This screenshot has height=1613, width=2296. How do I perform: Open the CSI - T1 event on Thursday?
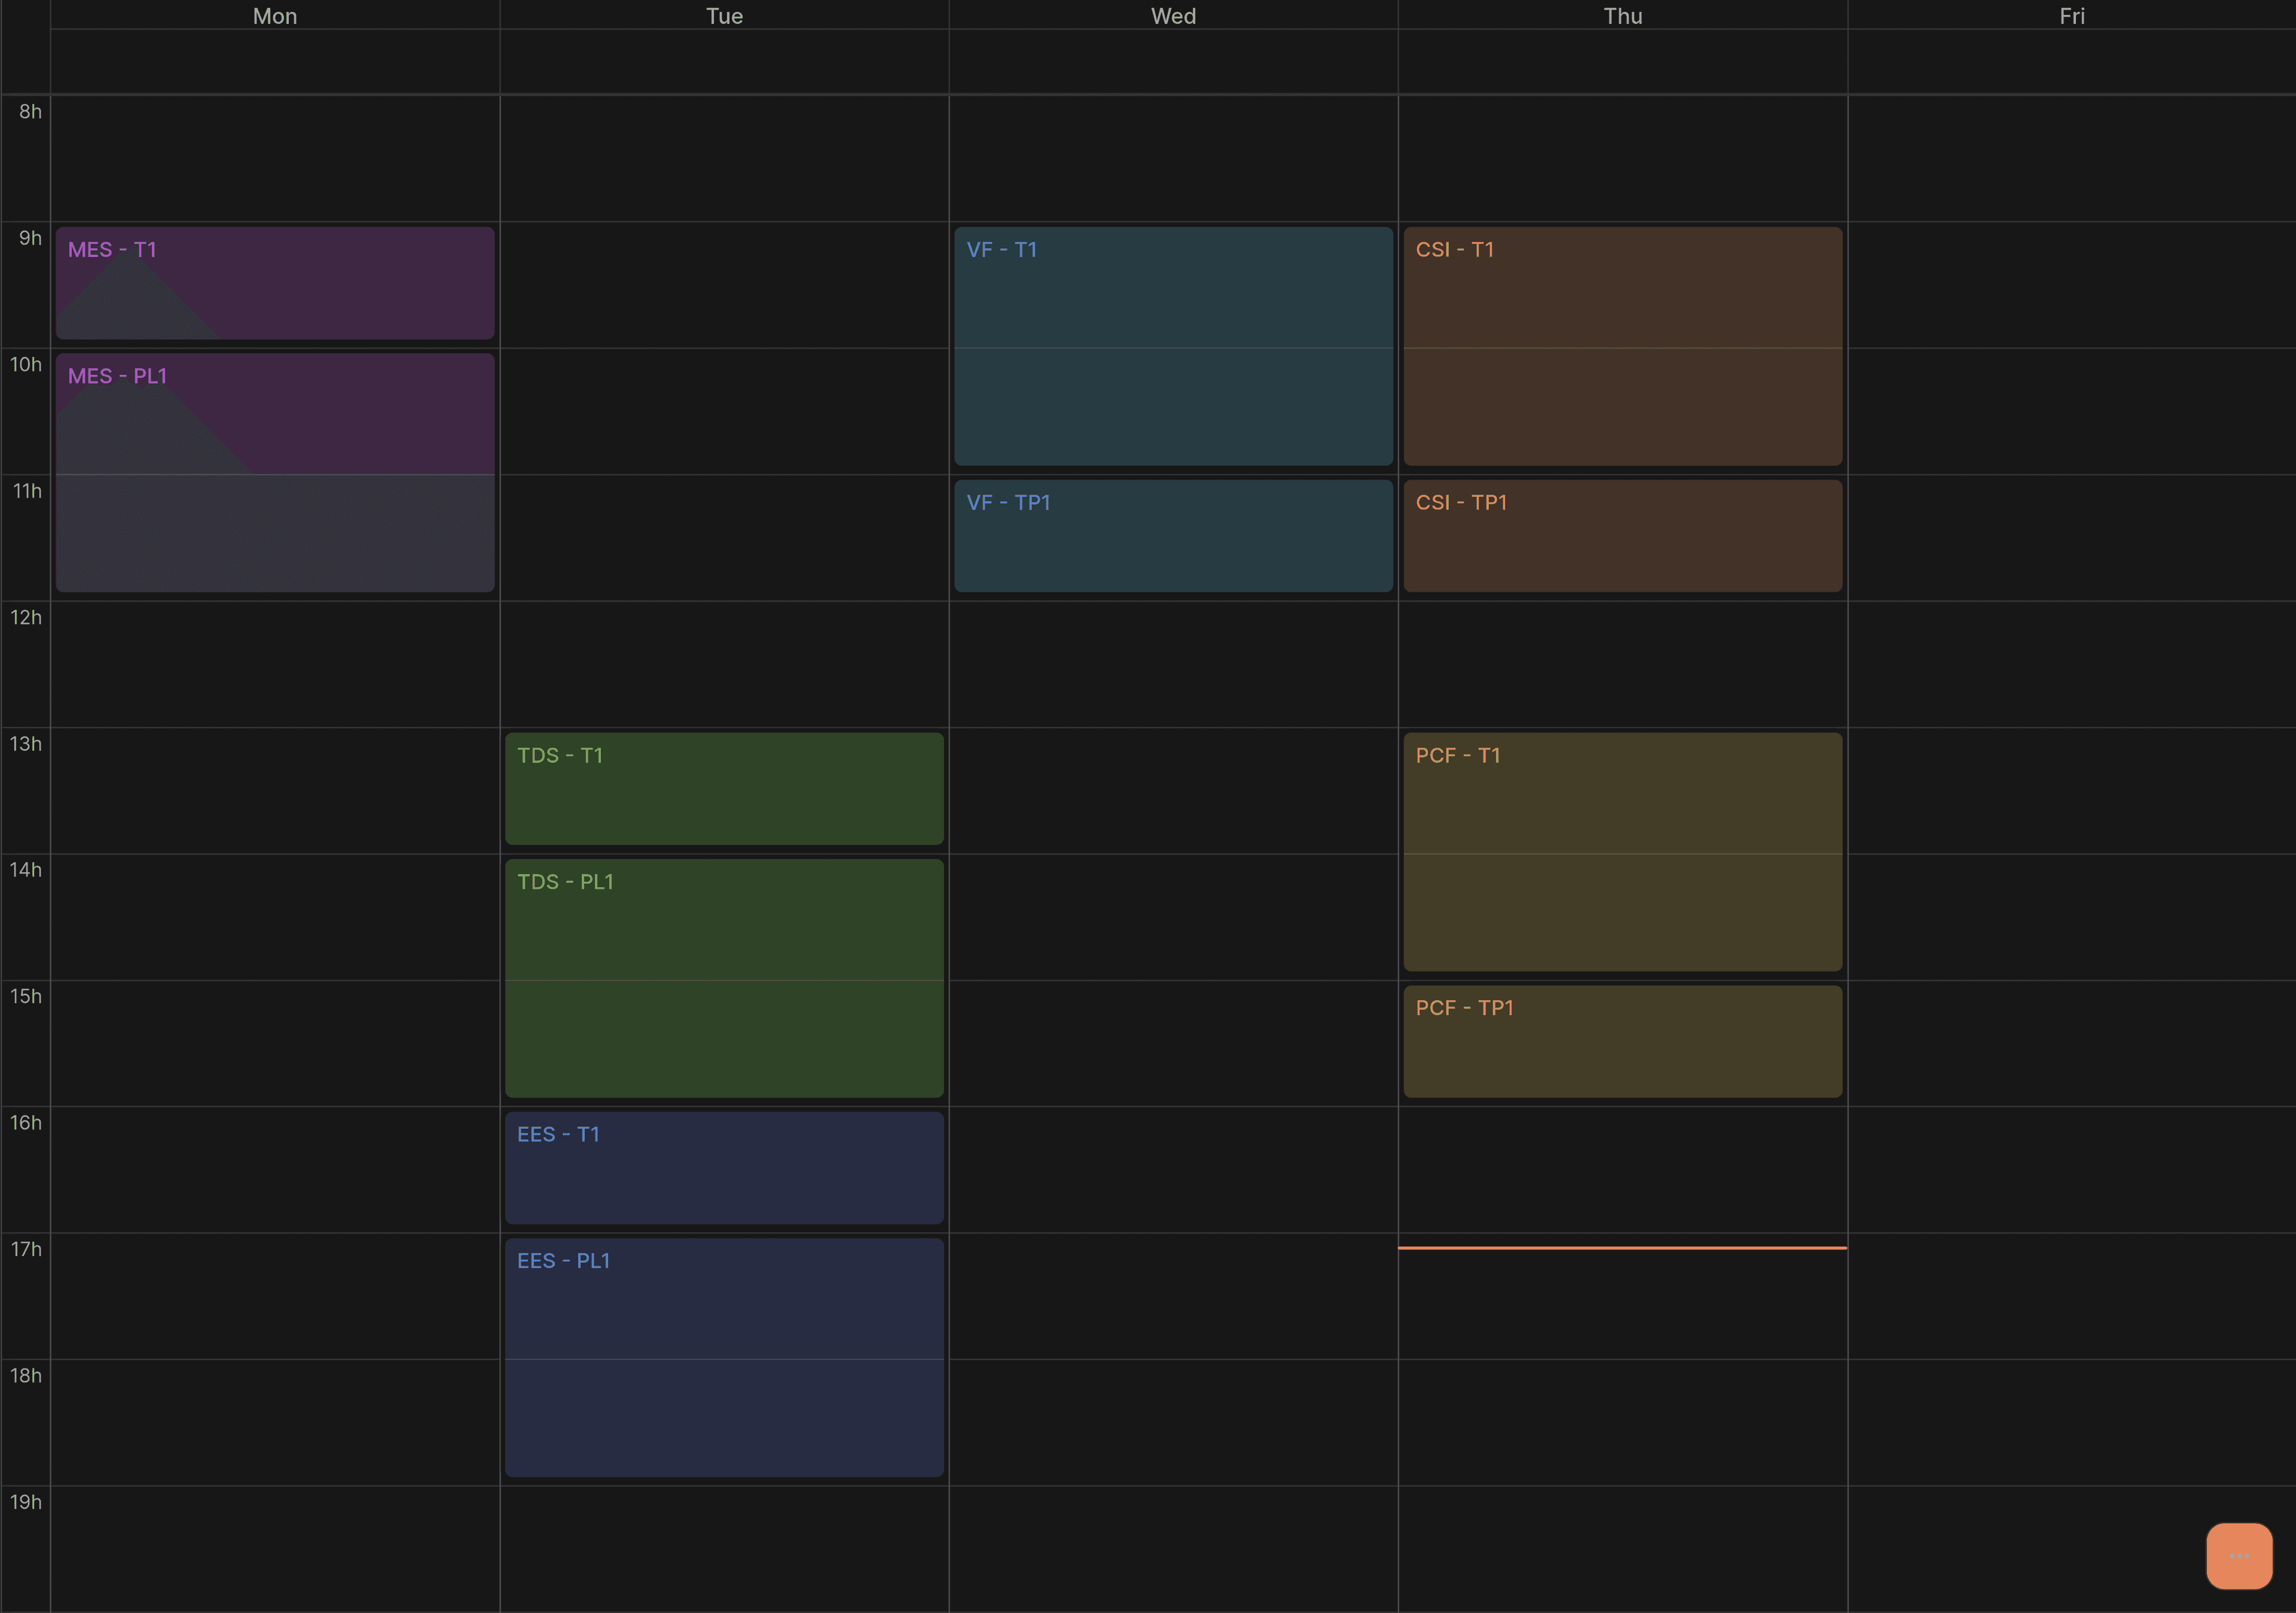click(1622, 346)
